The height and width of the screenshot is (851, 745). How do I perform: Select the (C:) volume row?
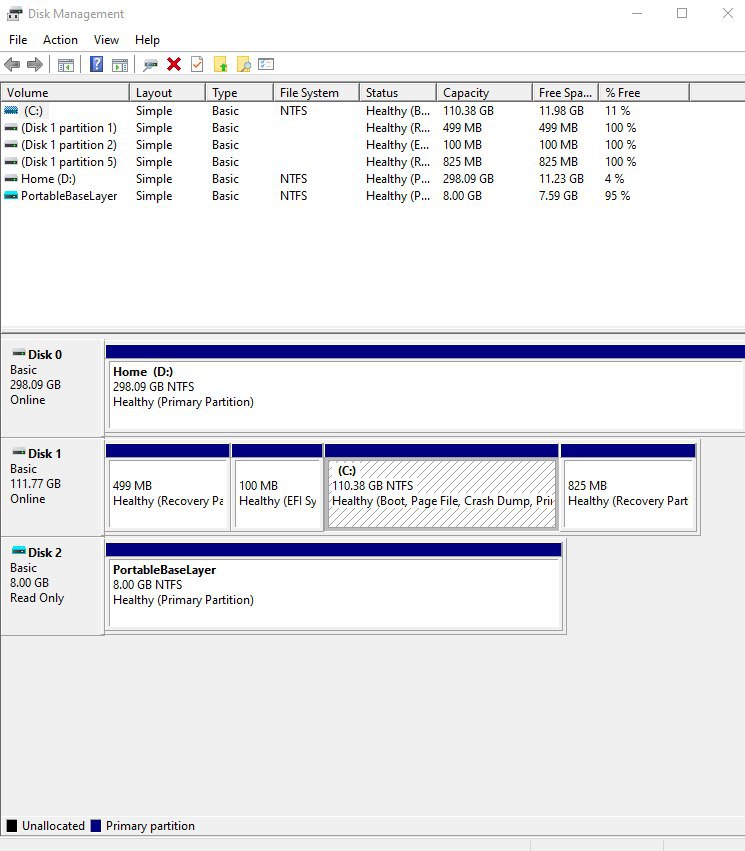[346, 111]
